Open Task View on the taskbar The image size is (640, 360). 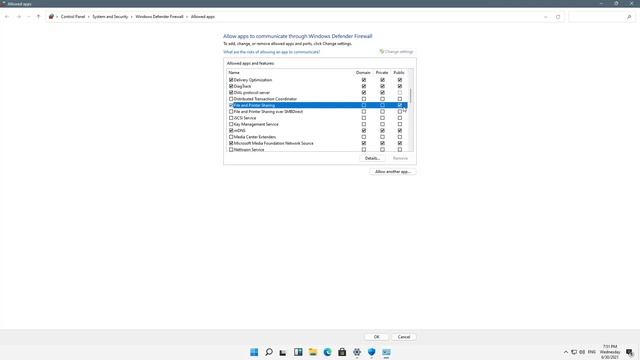point(283,352)
